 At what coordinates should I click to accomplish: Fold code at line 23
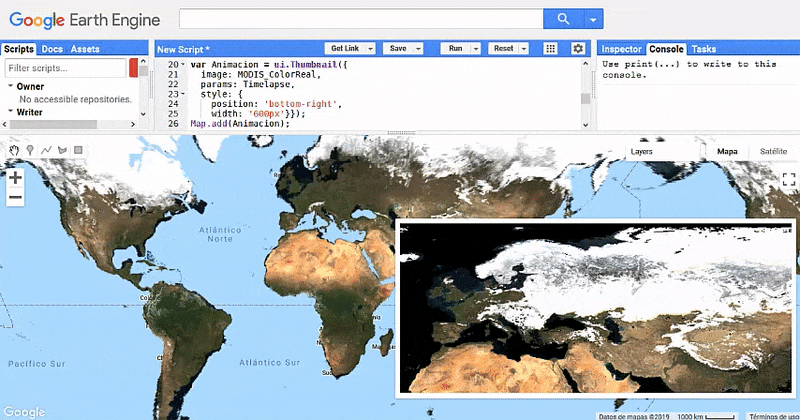coord(183,94)
